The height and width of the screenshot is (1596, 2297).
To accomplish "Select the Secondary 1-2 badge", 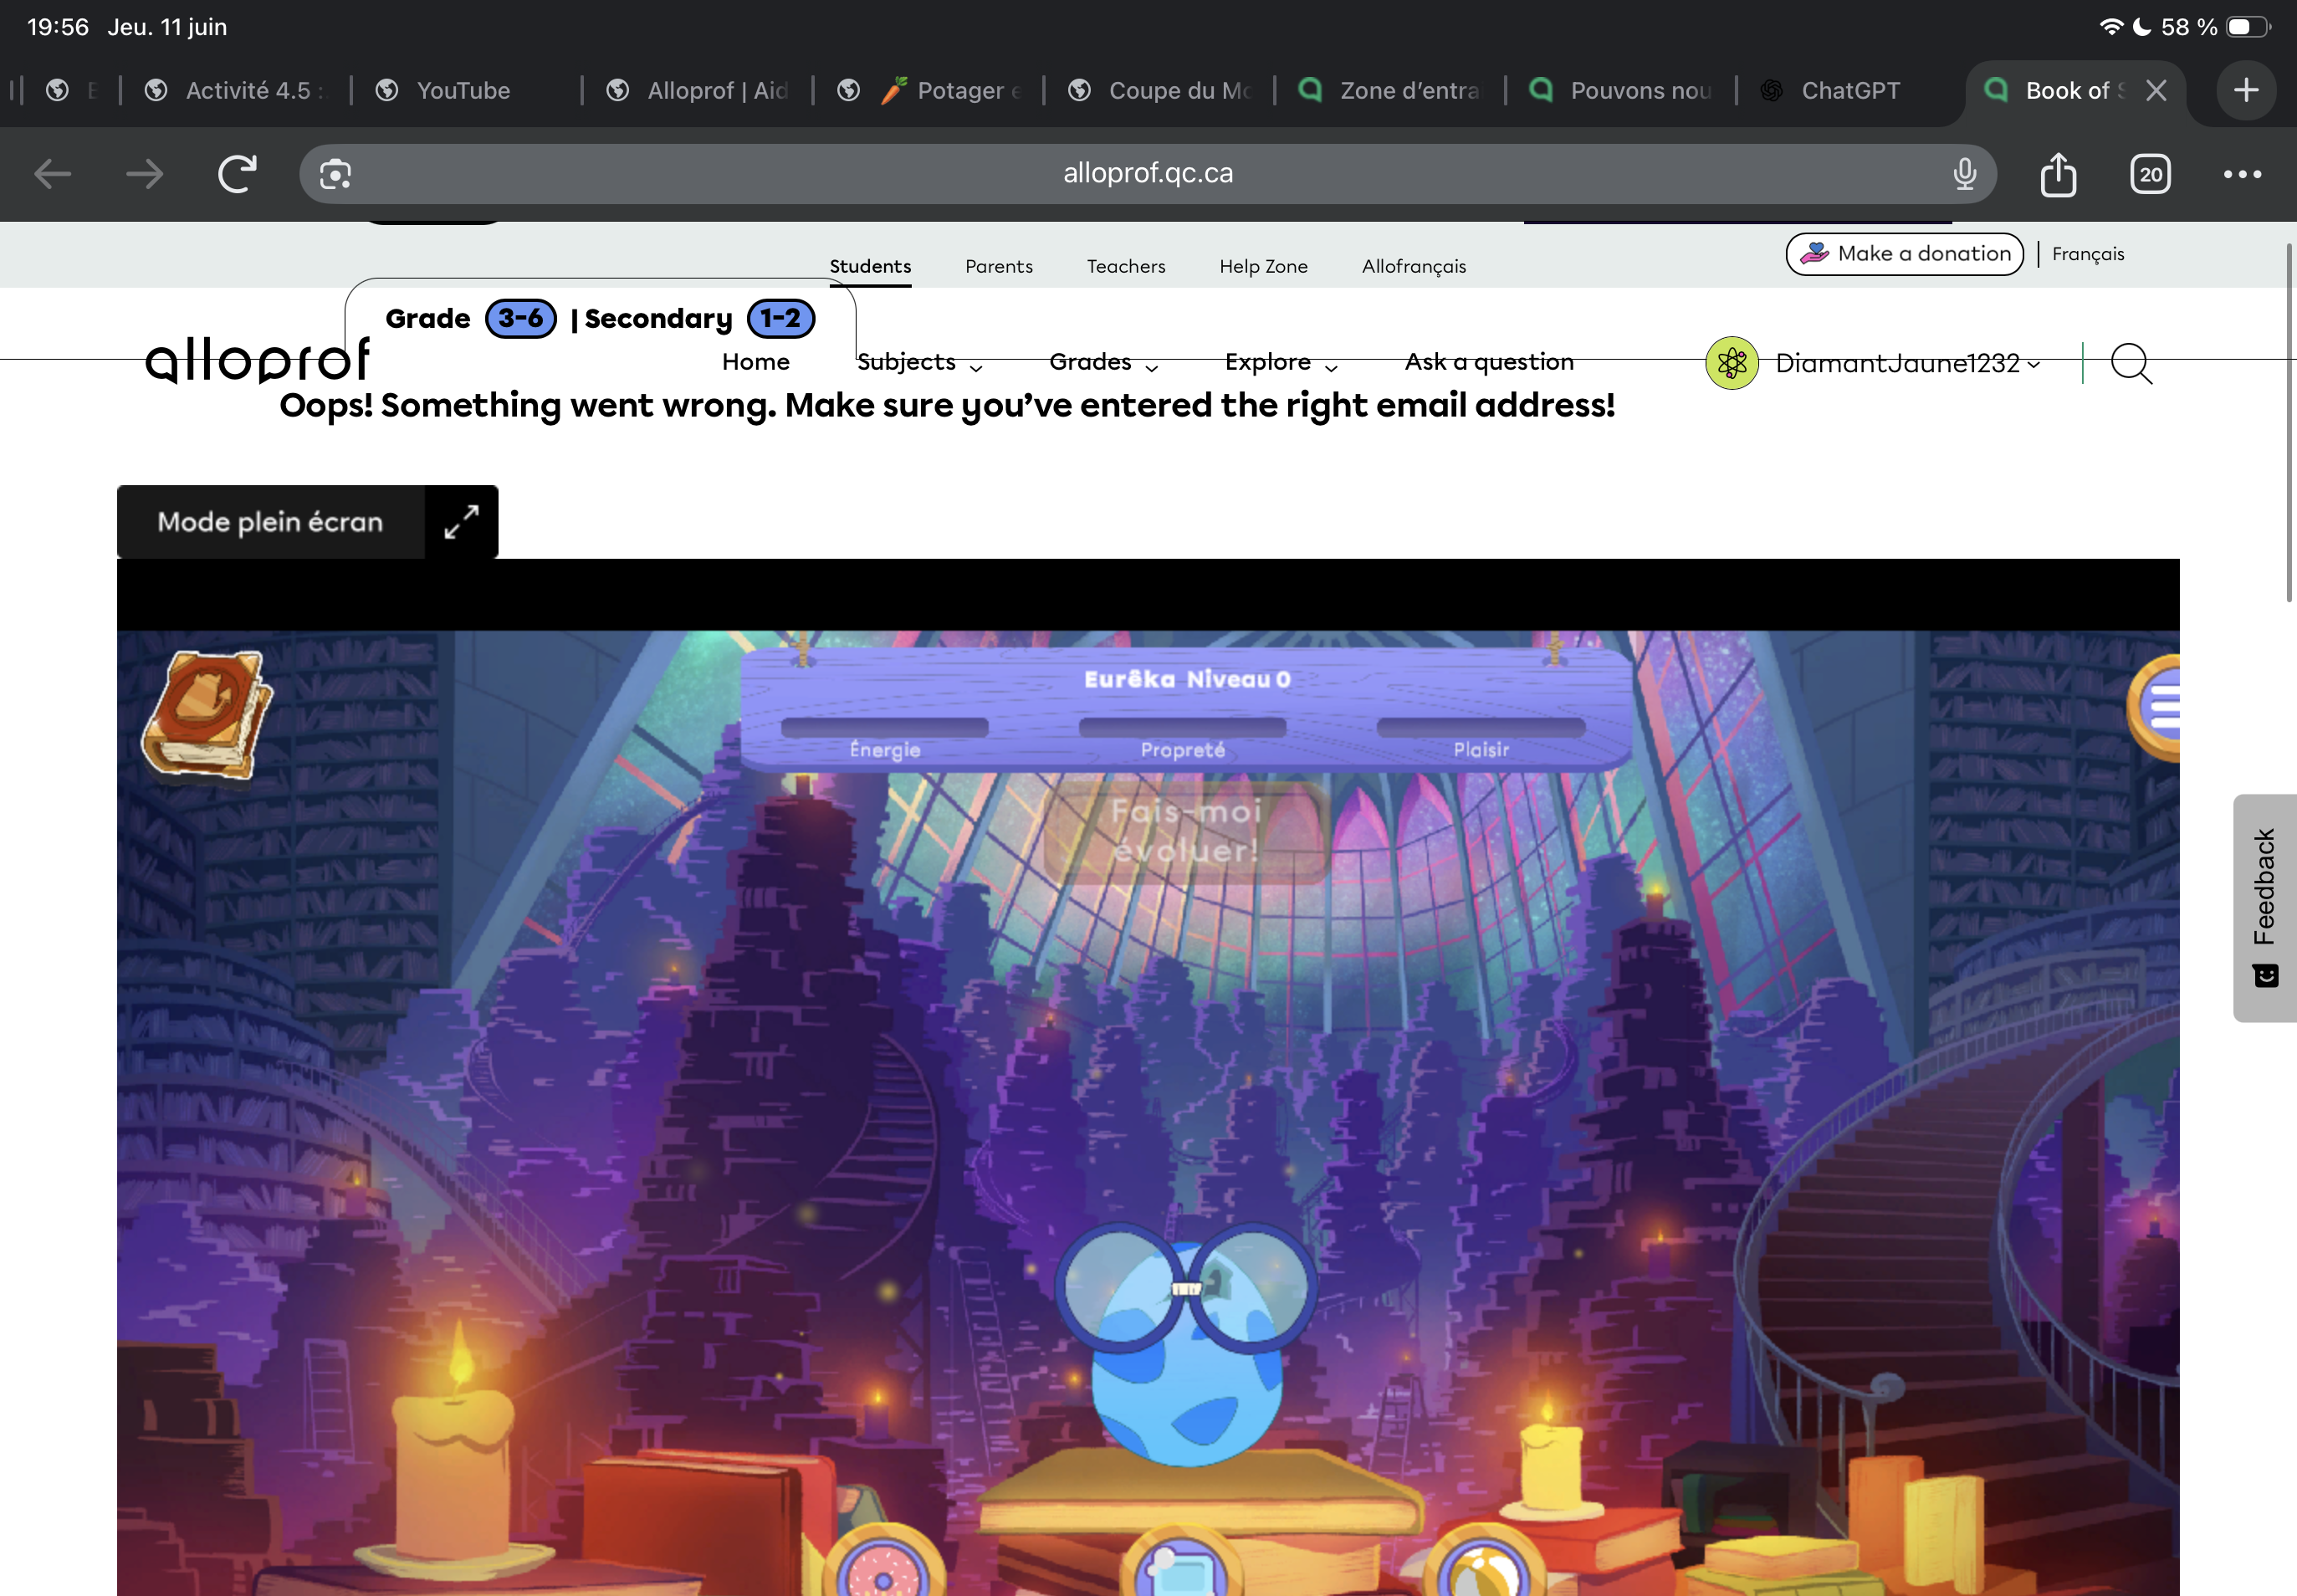I will pos(781,319).
